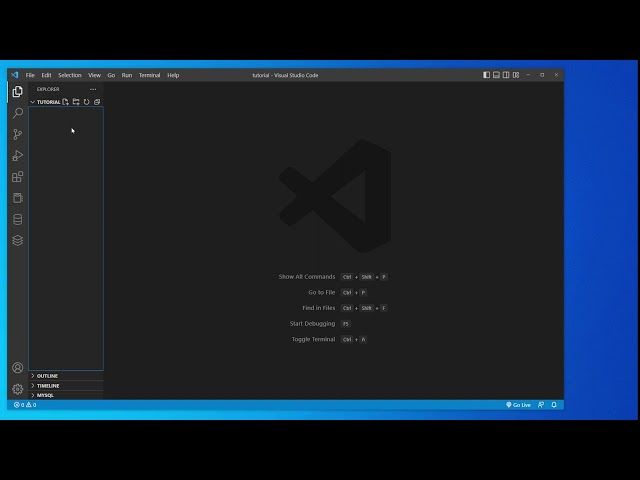This screenshot has width=640, height=480.
Task: Open Explorer views and more actions ellipsis
Action: 93,89
